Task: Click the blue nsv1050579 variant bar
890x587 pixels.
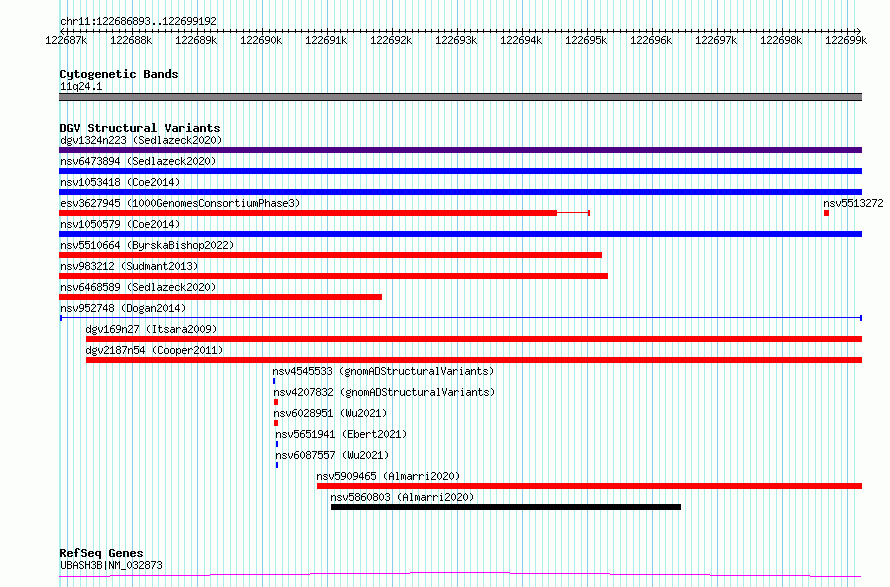Action: click(x=460, y=234)
